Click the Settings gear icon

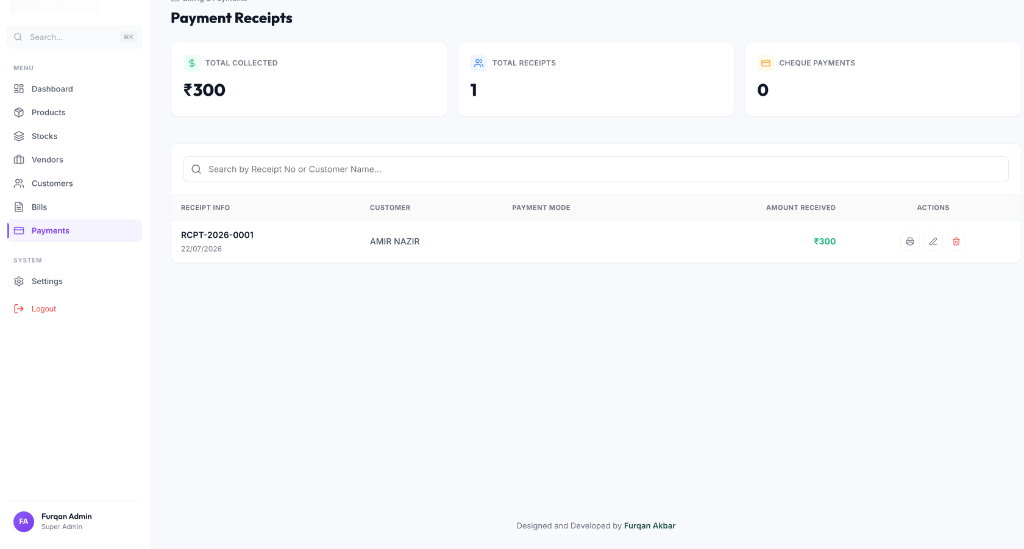(19, 281)
